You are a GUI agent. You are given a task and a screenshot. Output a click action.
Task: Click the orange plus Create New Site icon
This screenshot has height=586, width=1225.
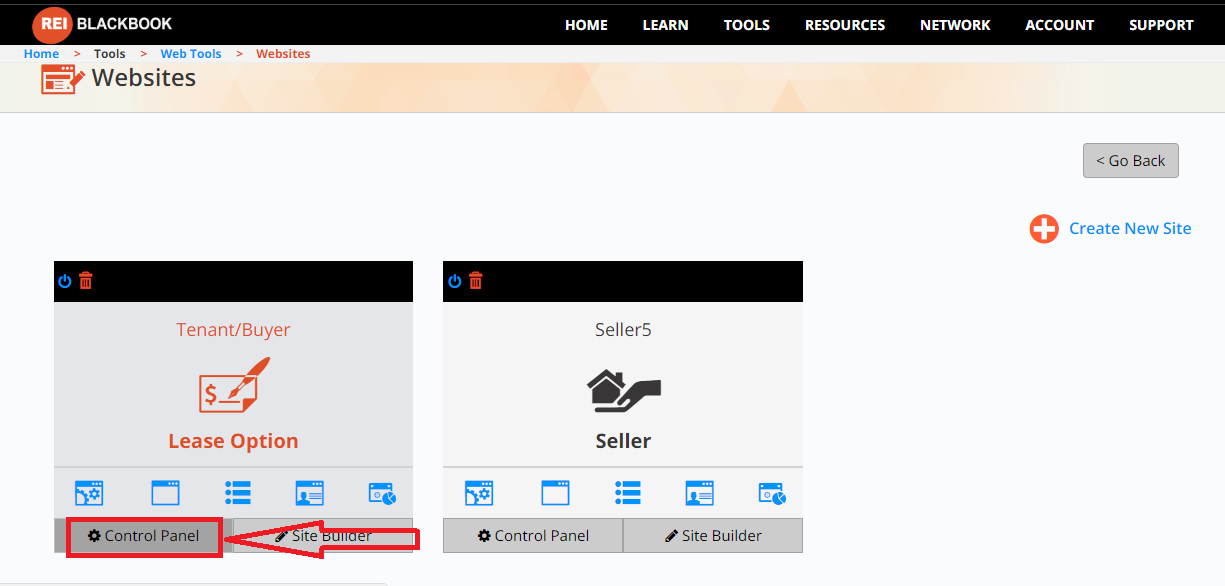coord(1044,229)
